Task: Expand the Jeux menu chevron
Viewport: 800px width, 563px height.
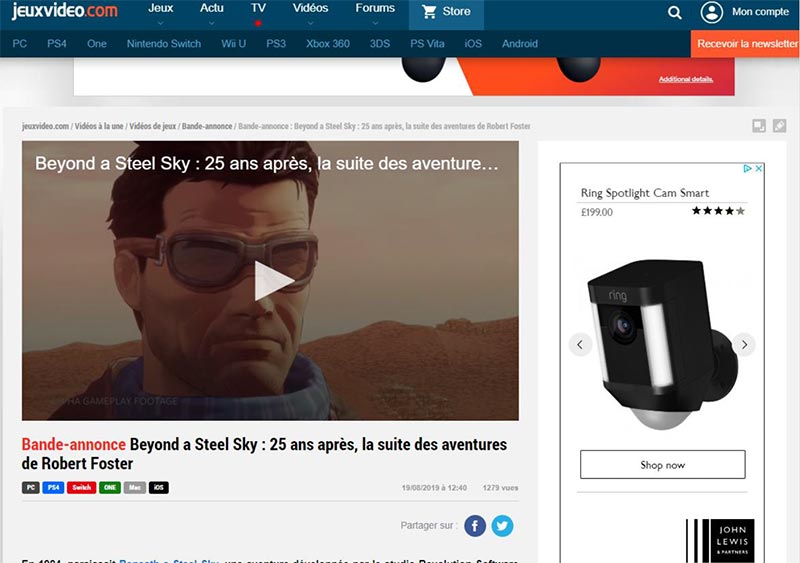Action: point(161,23)
